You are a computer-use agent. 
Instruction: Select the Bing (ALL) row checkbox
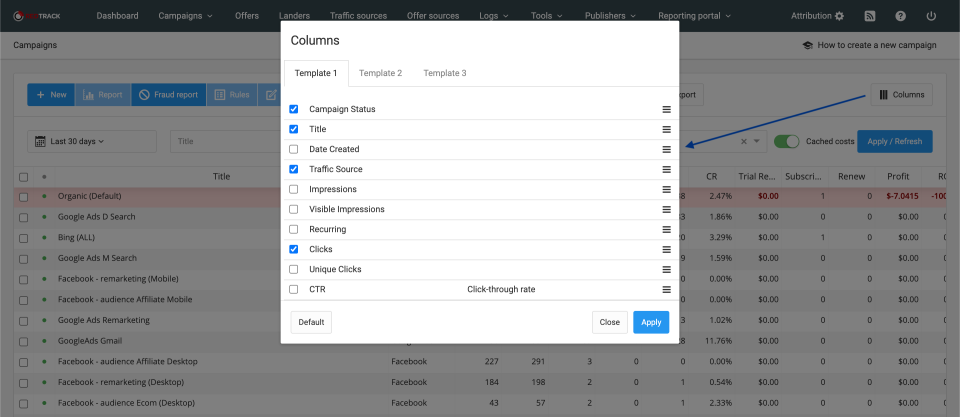(23, 238)
